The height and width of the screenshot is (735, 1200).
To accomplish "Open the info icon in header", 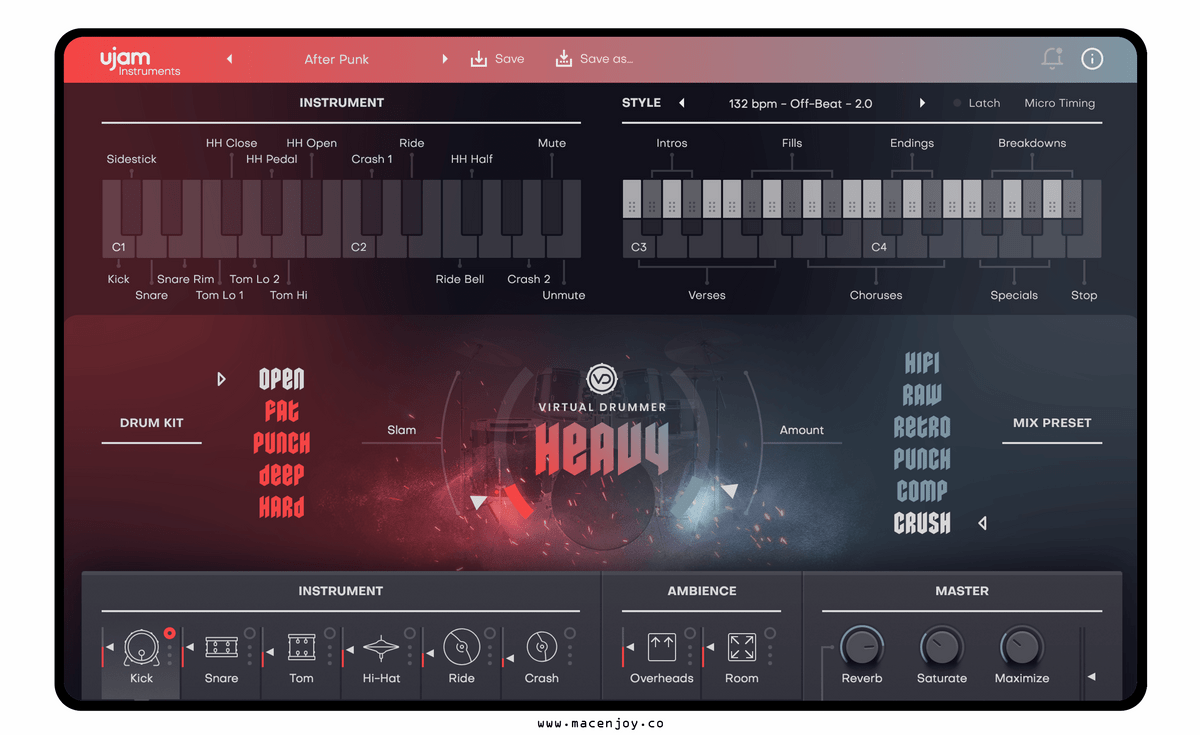I will [x=1092, y=59].
